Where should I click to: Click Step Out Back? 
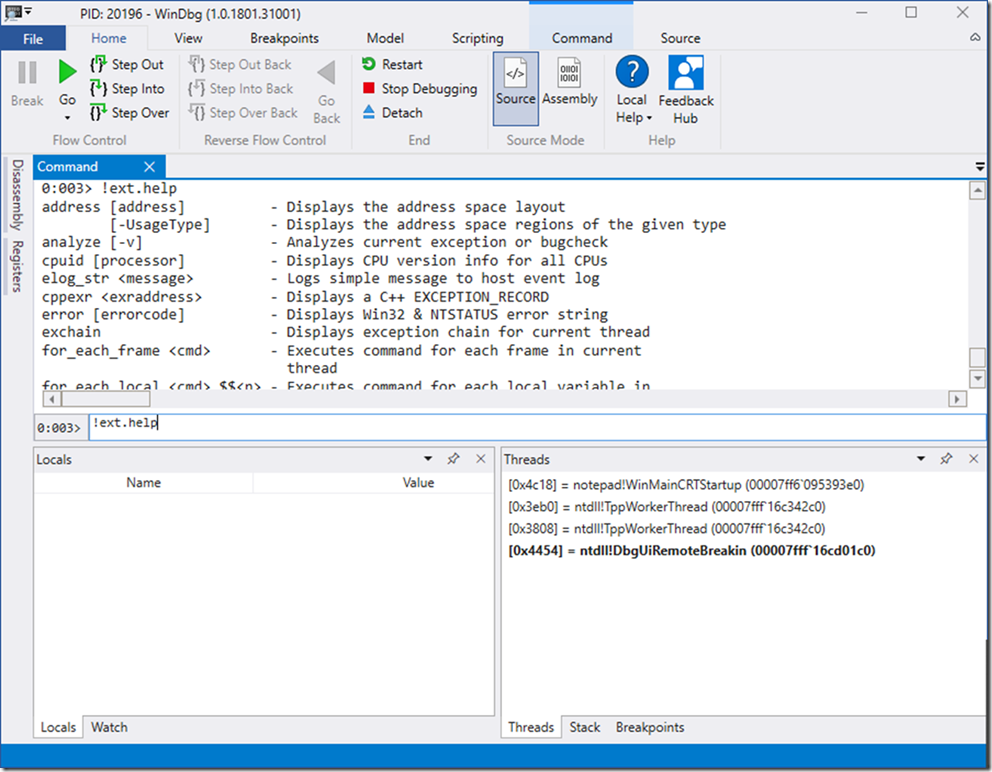(240, 65)
